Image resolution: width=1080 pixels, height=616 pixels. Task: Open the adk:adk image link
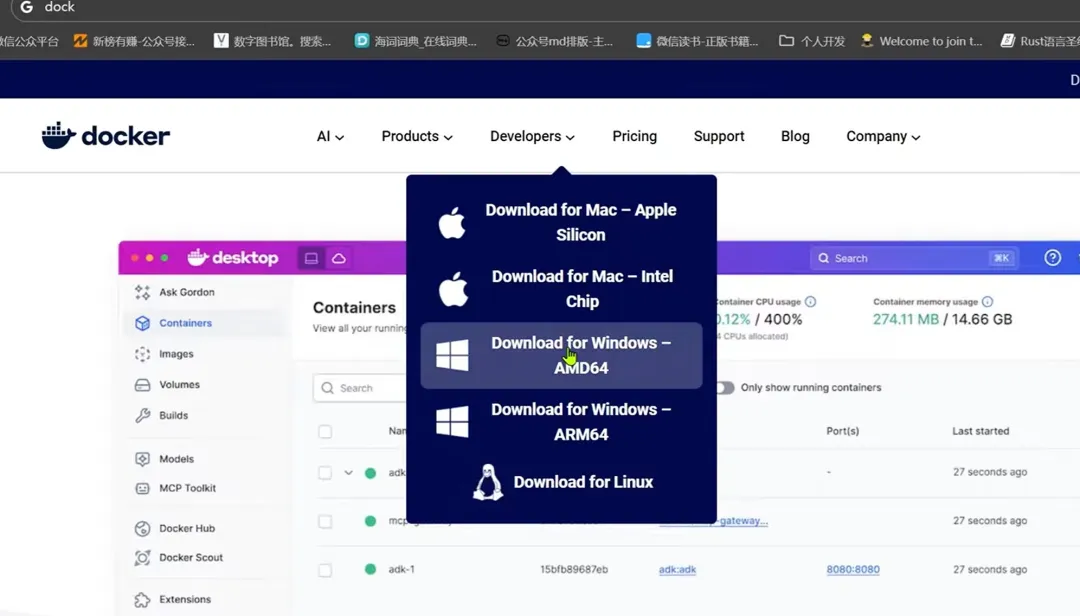coord(677,569)
